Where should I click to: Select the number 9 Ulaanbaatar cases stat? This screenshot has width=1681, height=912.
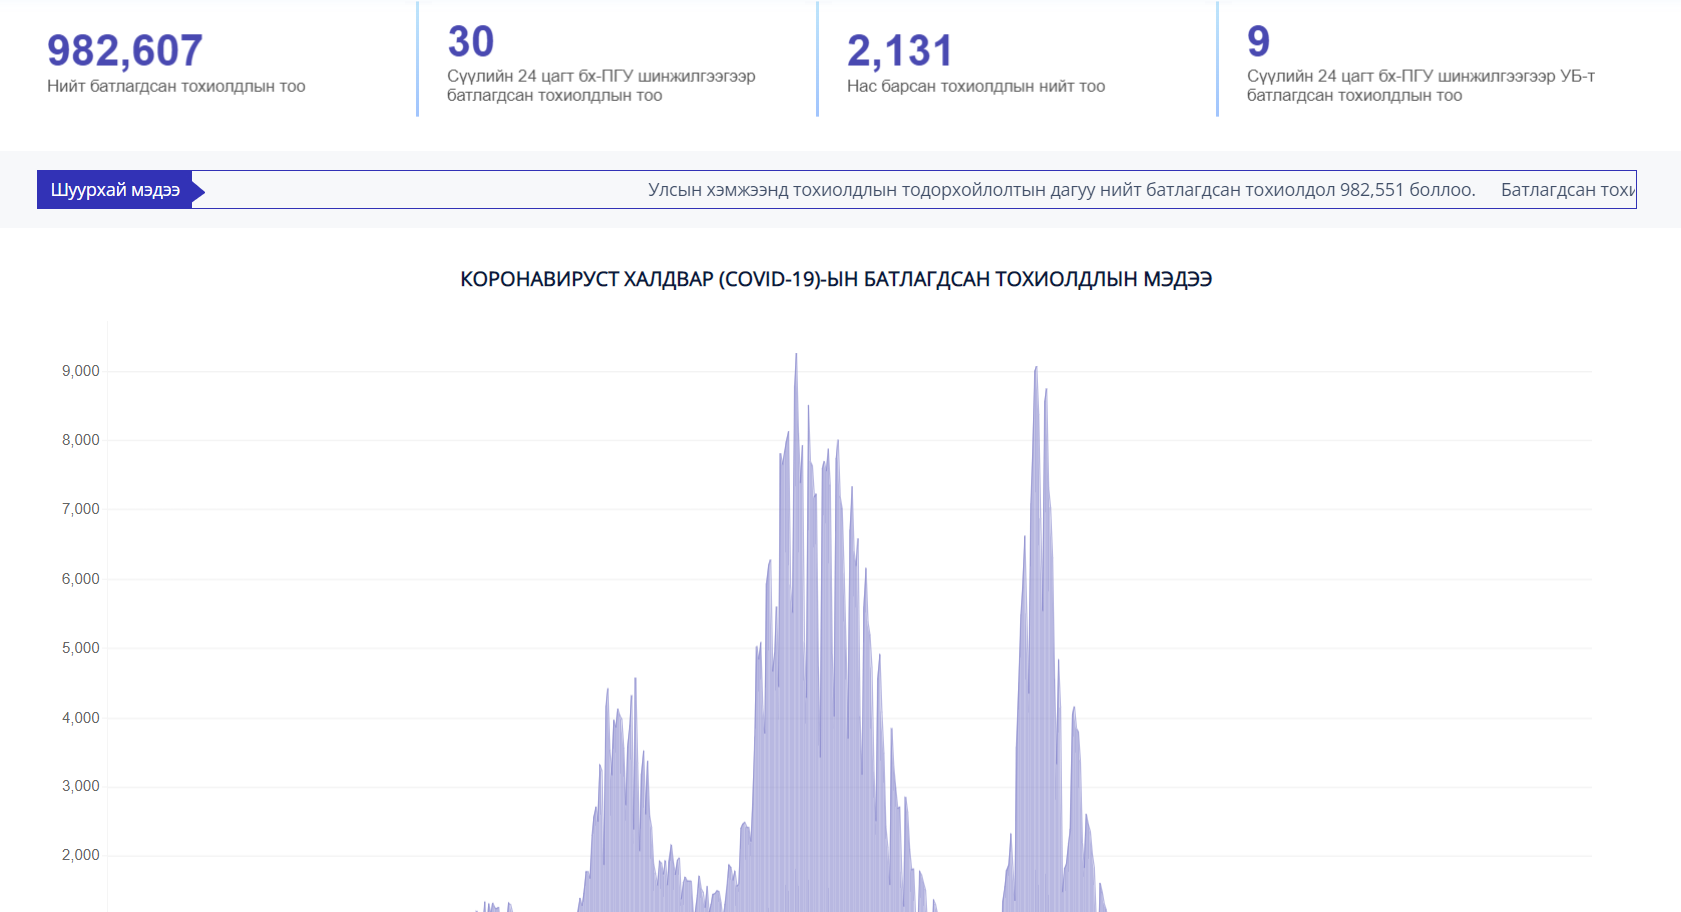1258,42
